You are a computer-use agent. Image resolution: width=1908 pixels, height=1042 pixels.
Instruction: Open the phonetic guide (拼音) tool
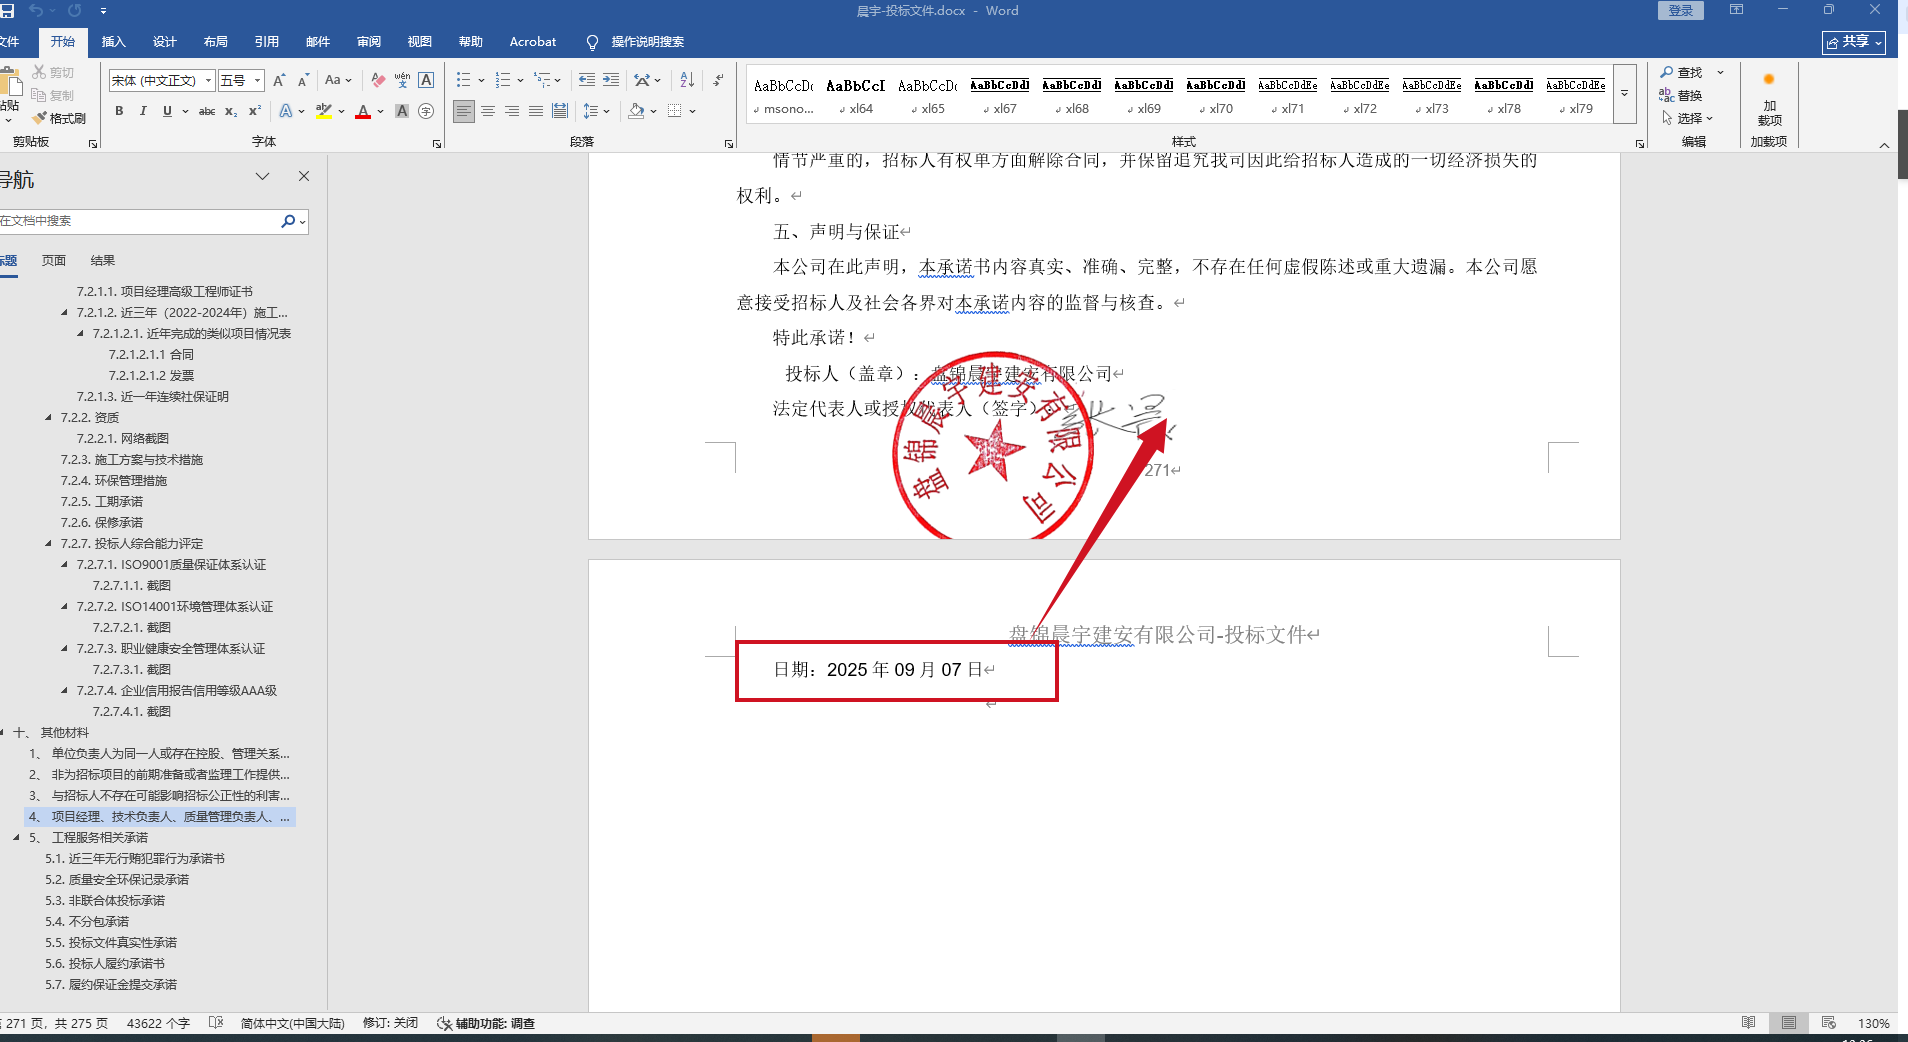[x=402, y=80]
